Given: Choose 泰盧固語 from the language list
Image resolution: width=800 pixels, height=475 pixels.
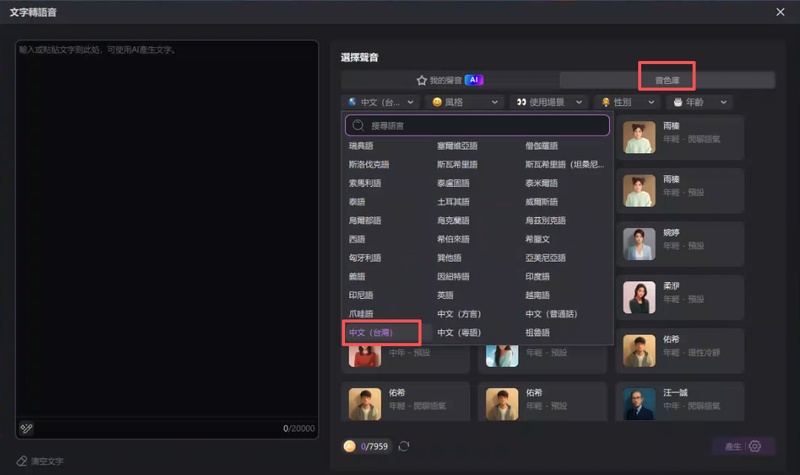Looking at the screenshot, I should click(x=453, y=183).
